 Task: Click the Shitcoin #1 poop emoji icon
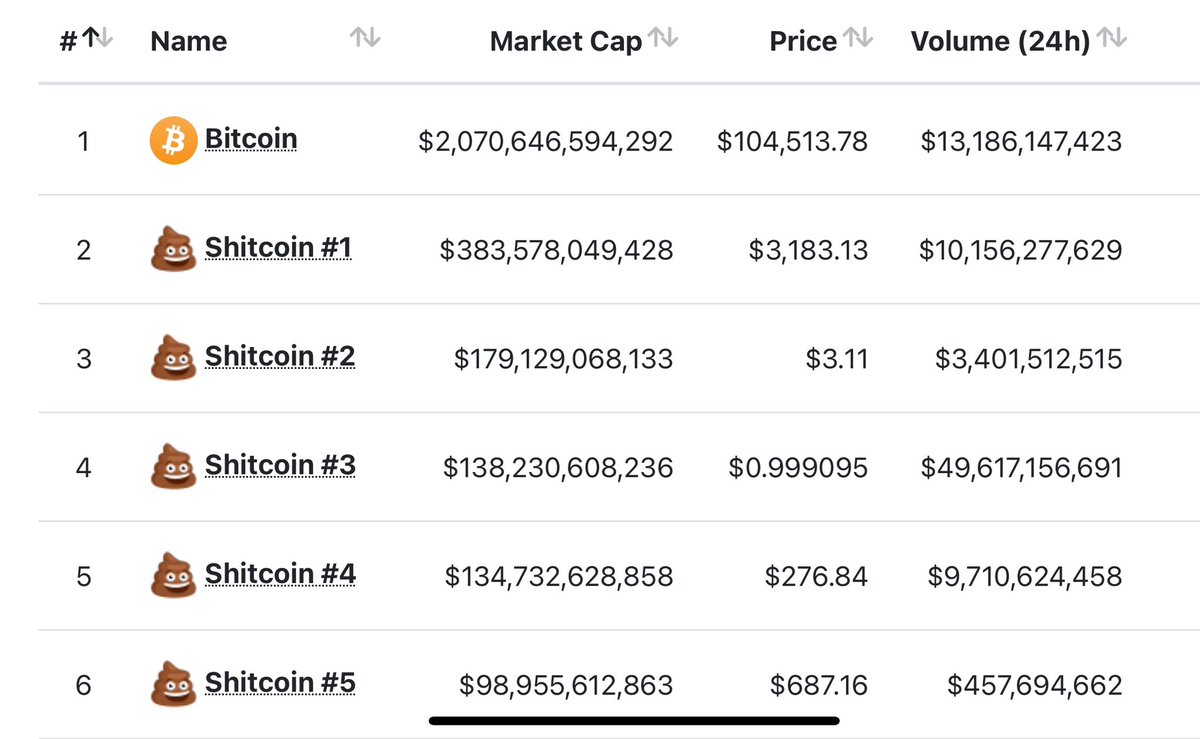[x=172, y=249]
